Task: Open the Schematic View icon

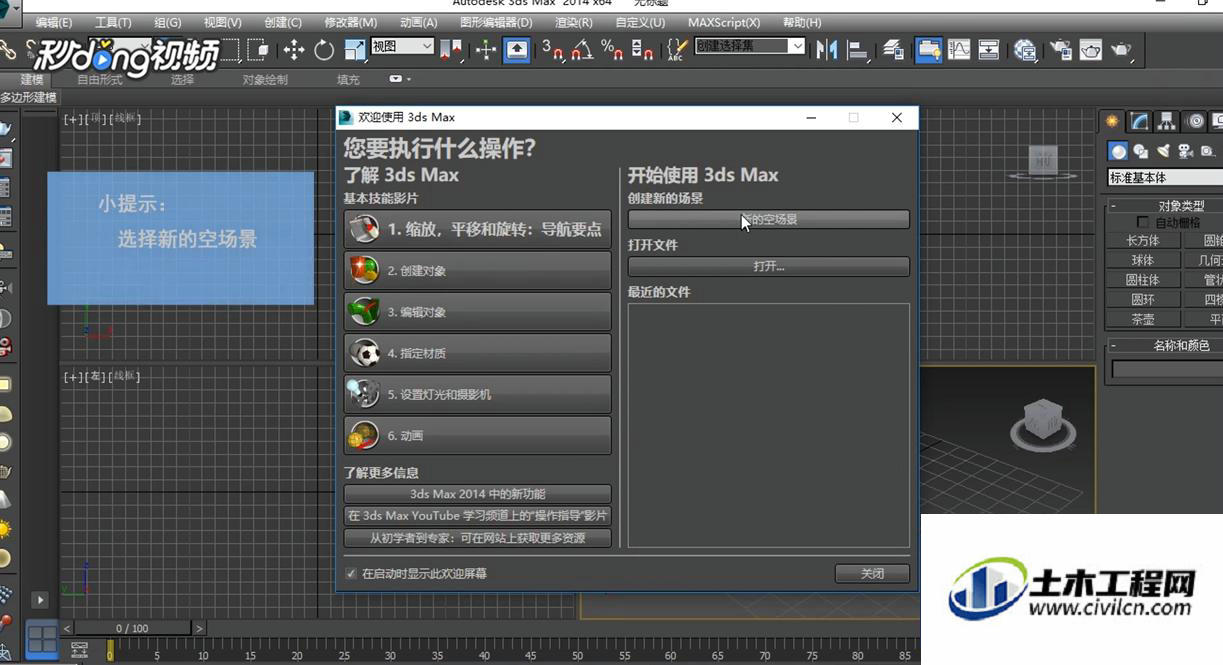Action: click(x=989, y=49)
